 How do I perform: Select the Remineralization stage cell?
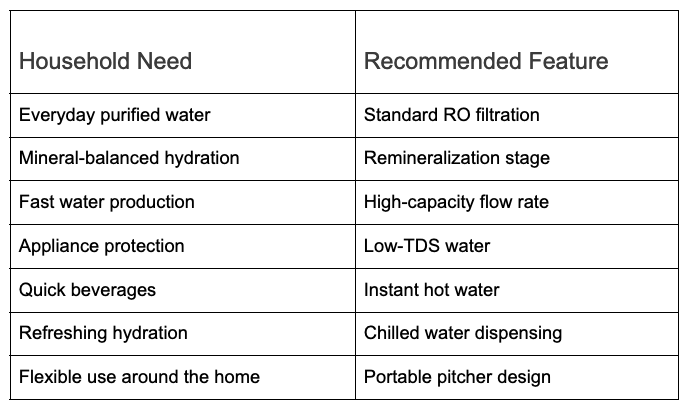click(517, 159)
